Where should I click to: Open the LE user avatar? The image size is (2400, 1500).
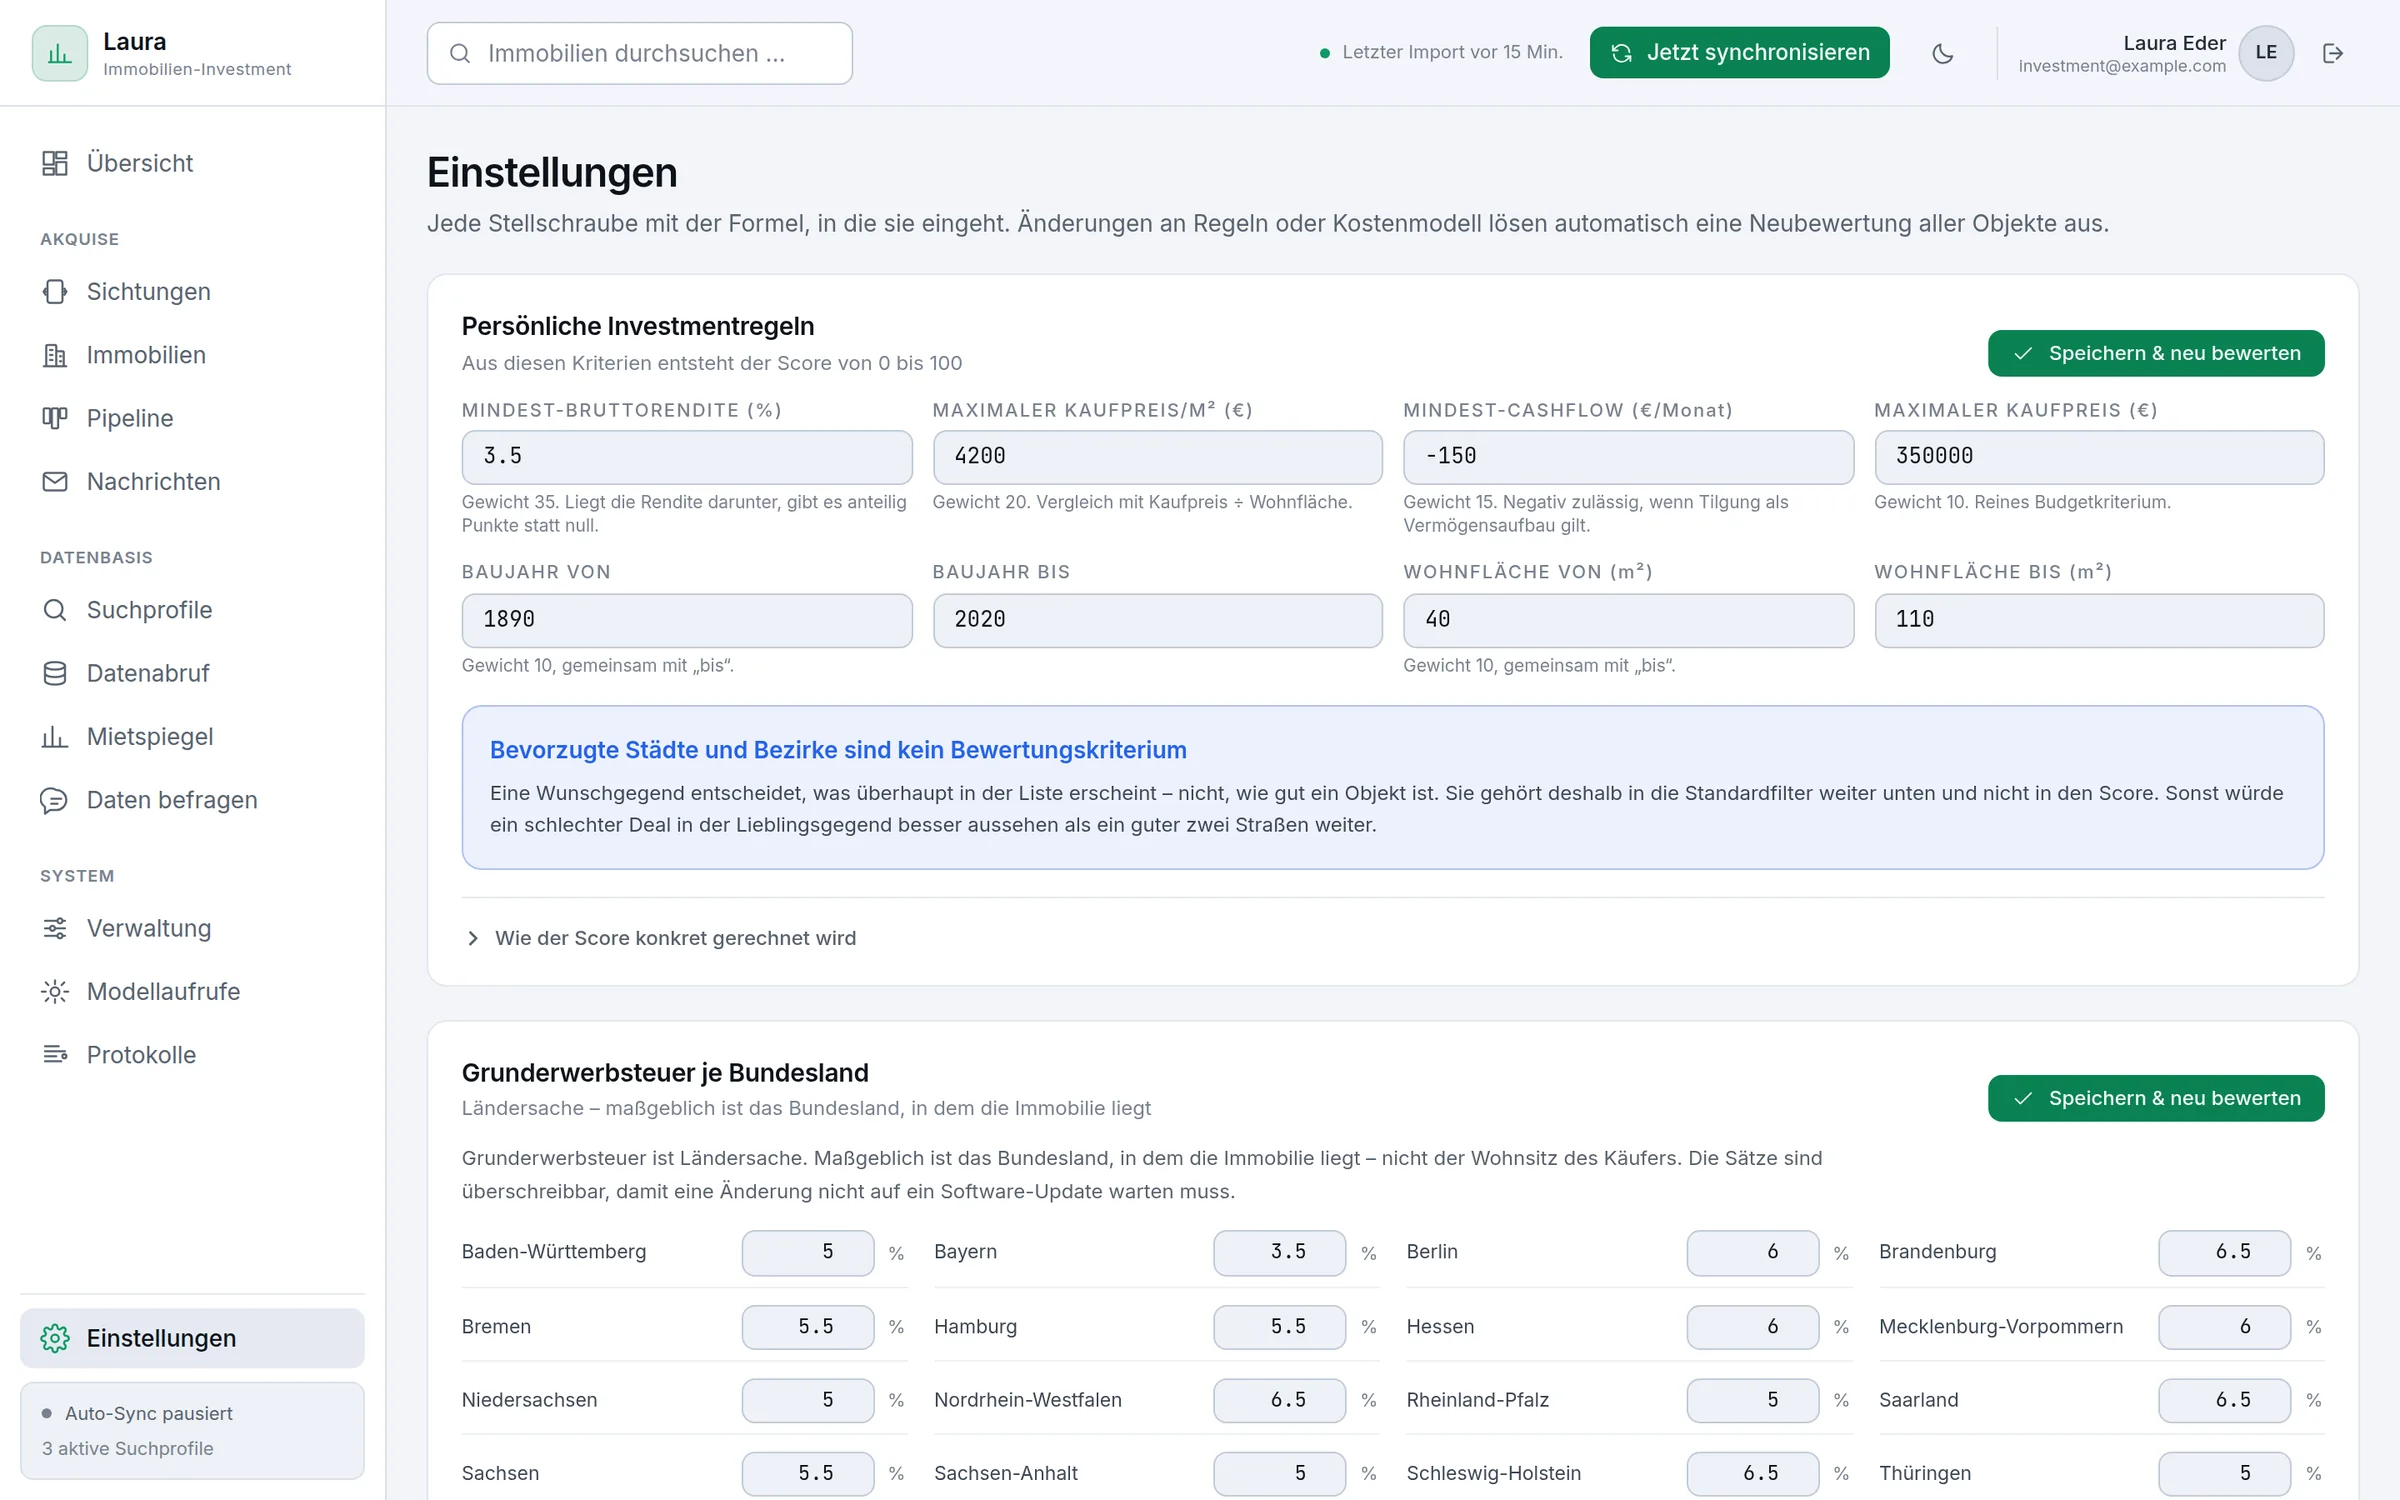pyautogui.click(x=2266, y=53)
